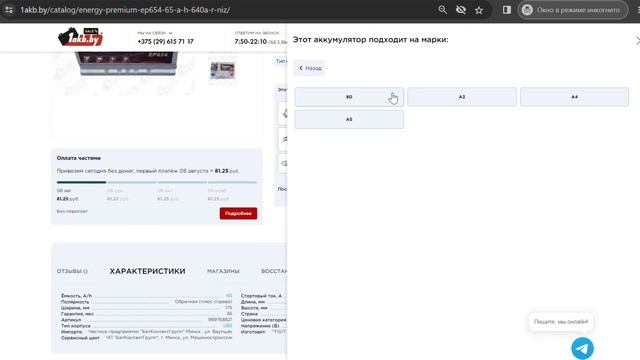The width and height of the screenshot is (640, 360).
Task: Click the Тип корпуса value link
Action: click(228, 326)
